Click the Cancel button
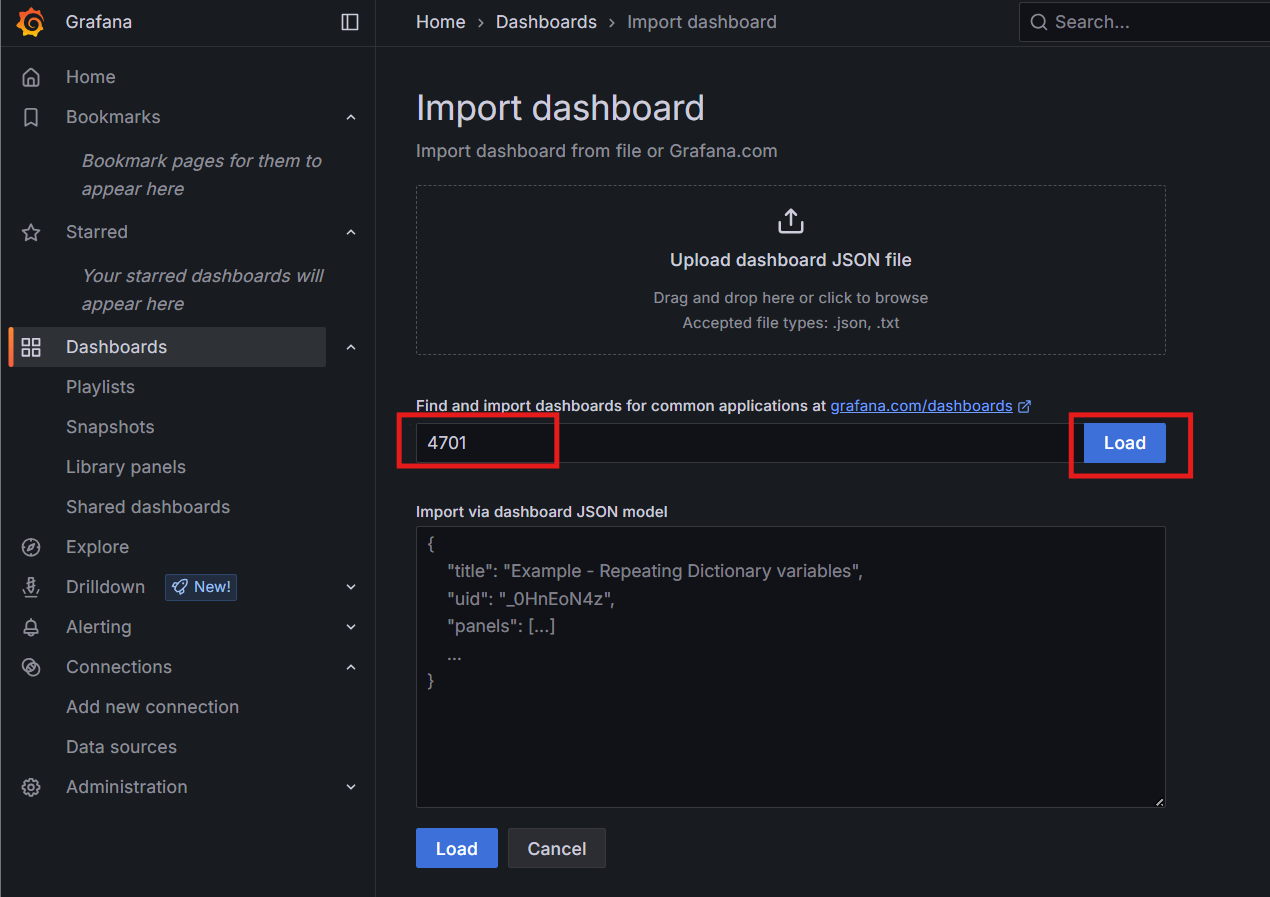This screenshot has height=897, width=1270. (557, 849)
